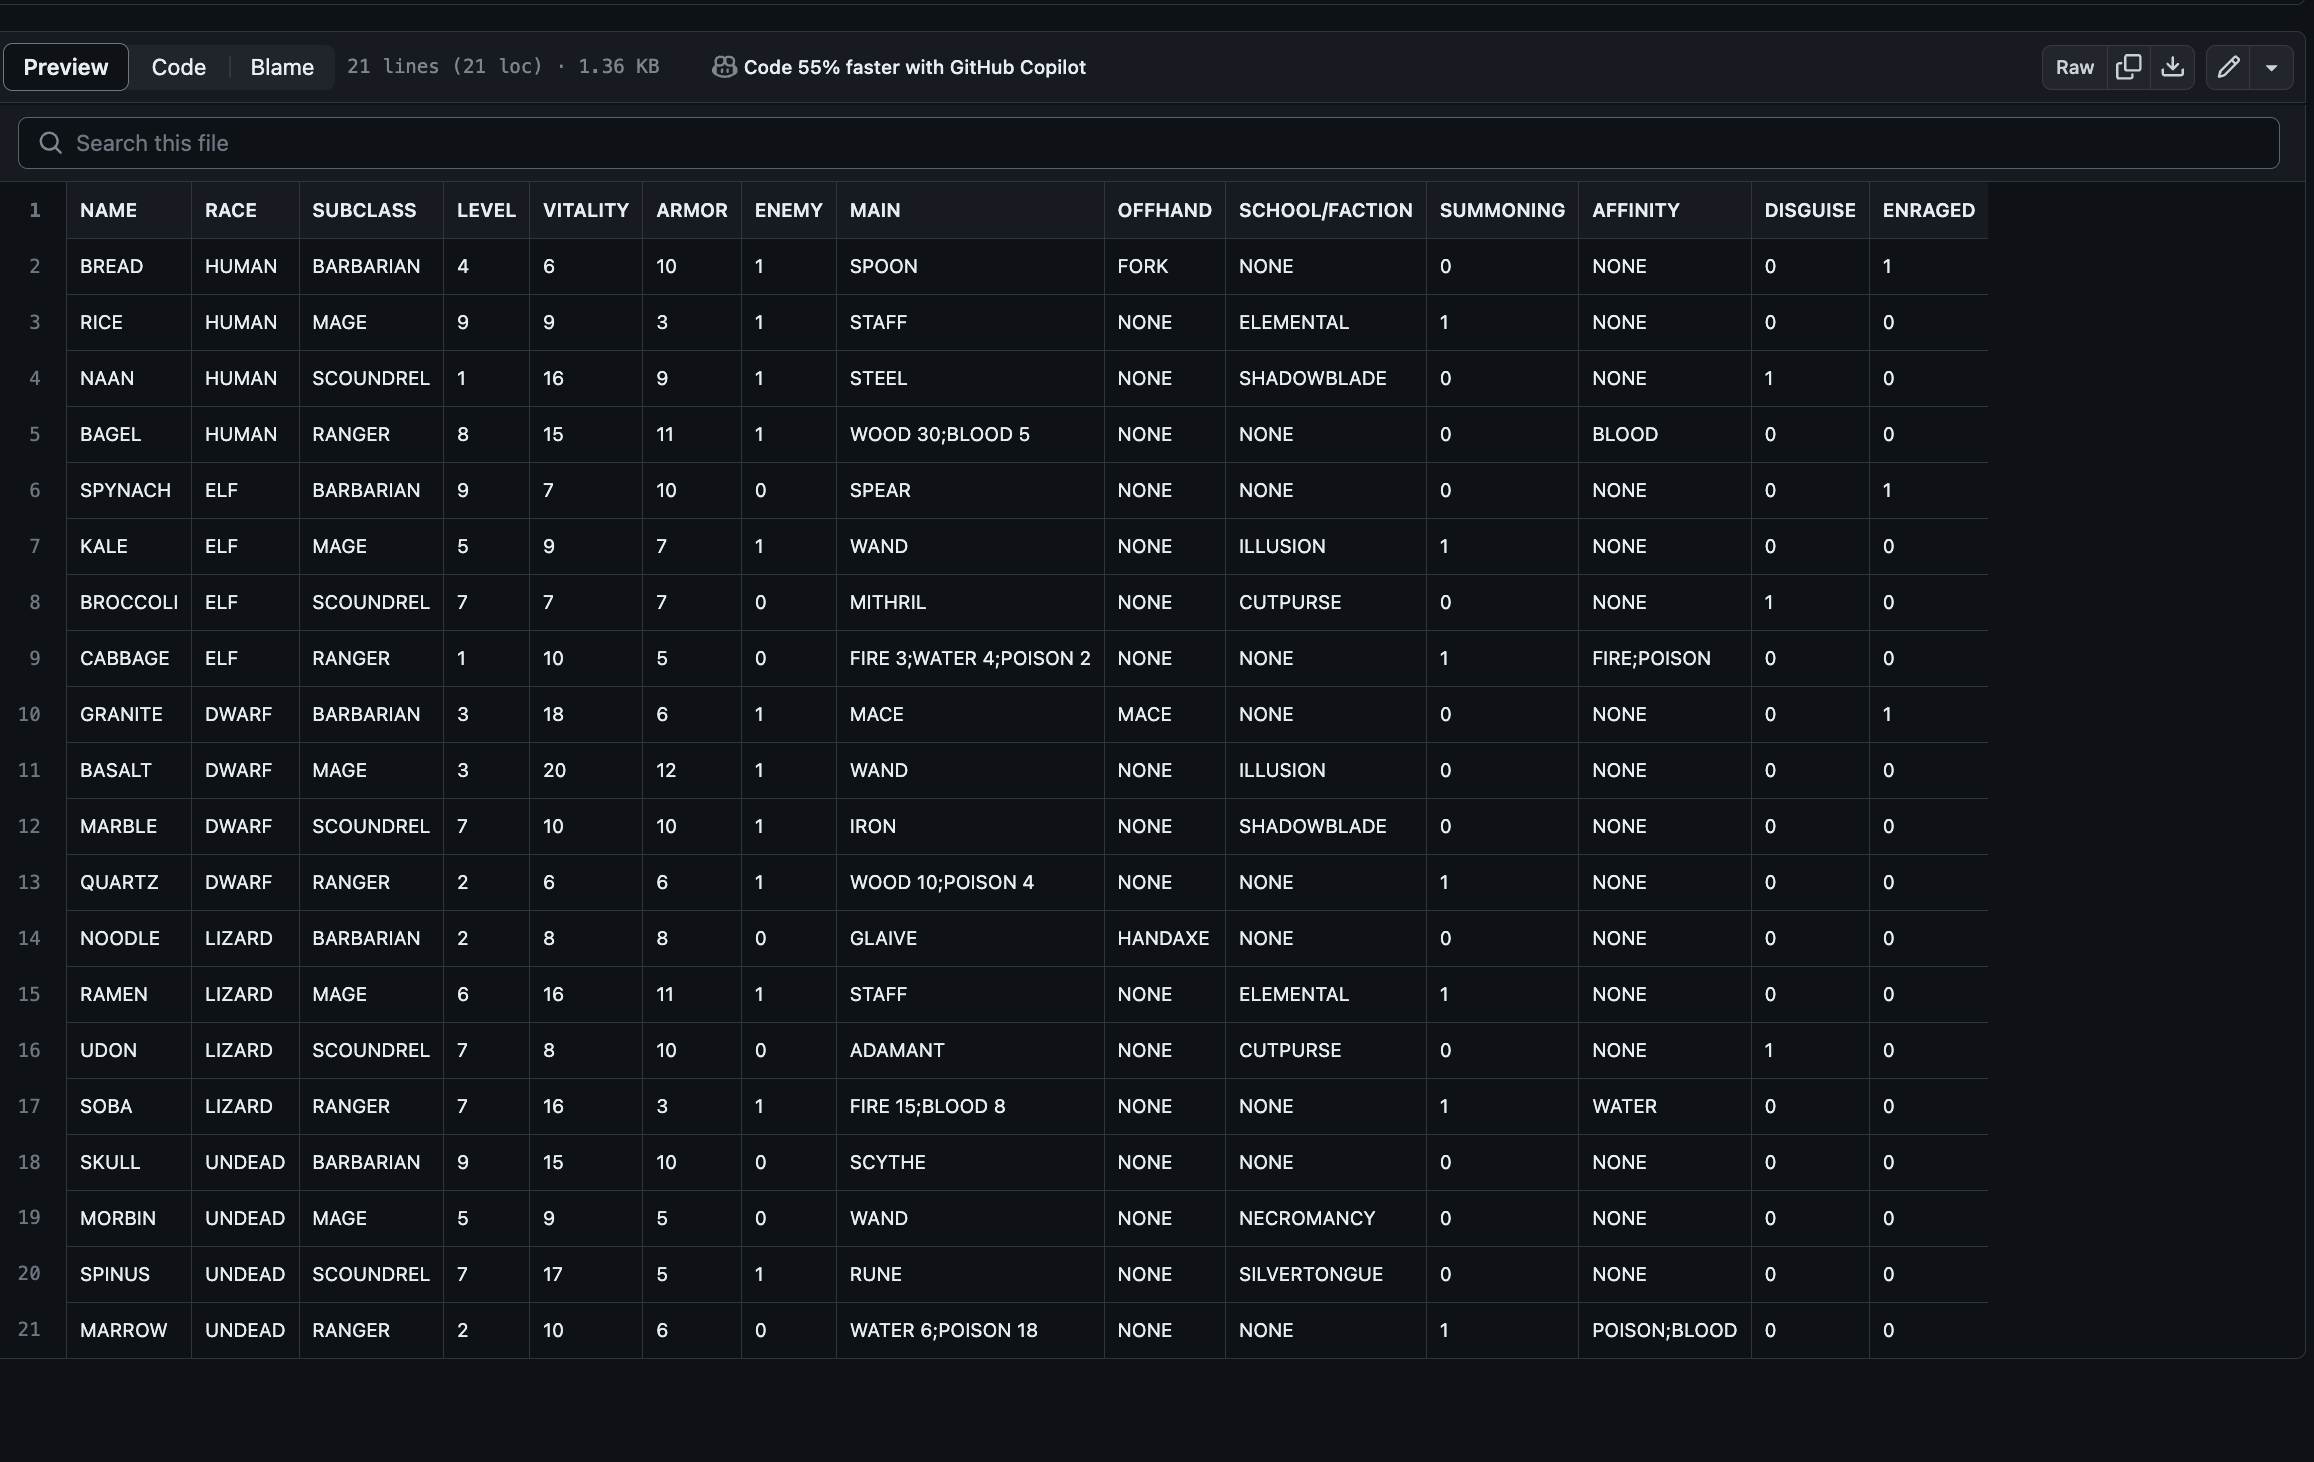Copy raw file contents icon

(x=2129, y=67)
